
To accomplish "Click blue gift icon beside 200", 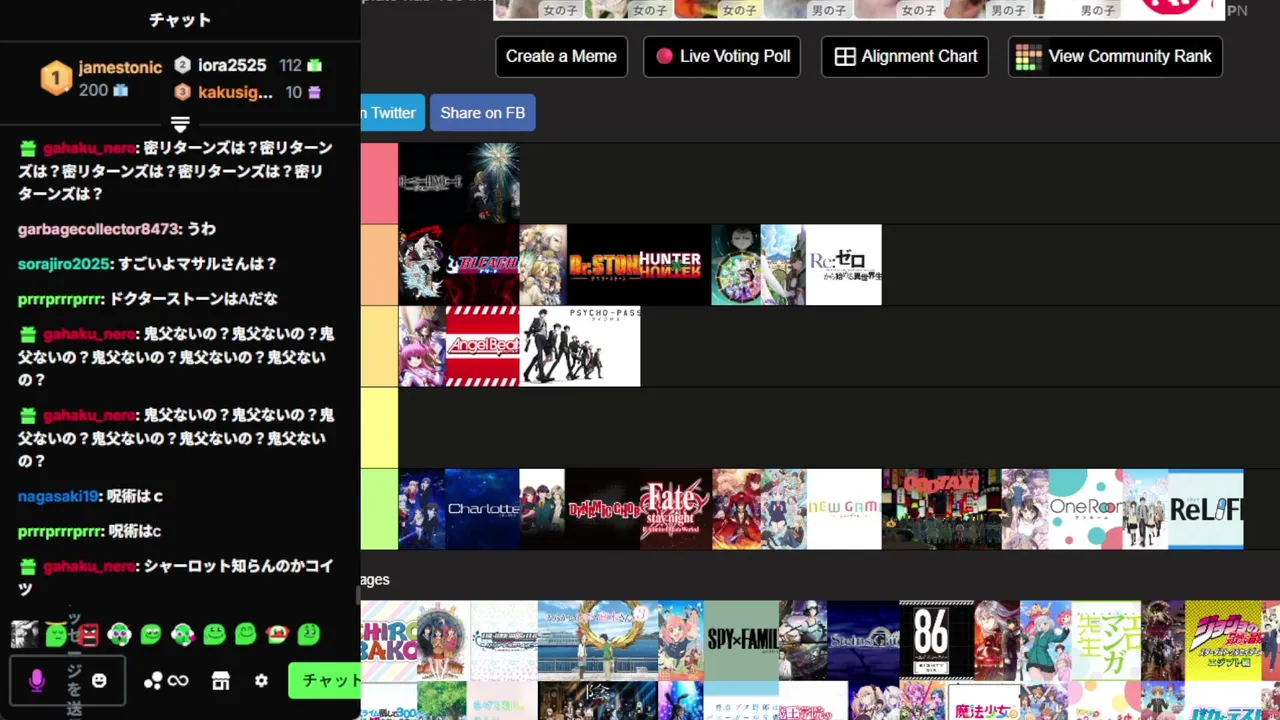I will tap(121, 90).
